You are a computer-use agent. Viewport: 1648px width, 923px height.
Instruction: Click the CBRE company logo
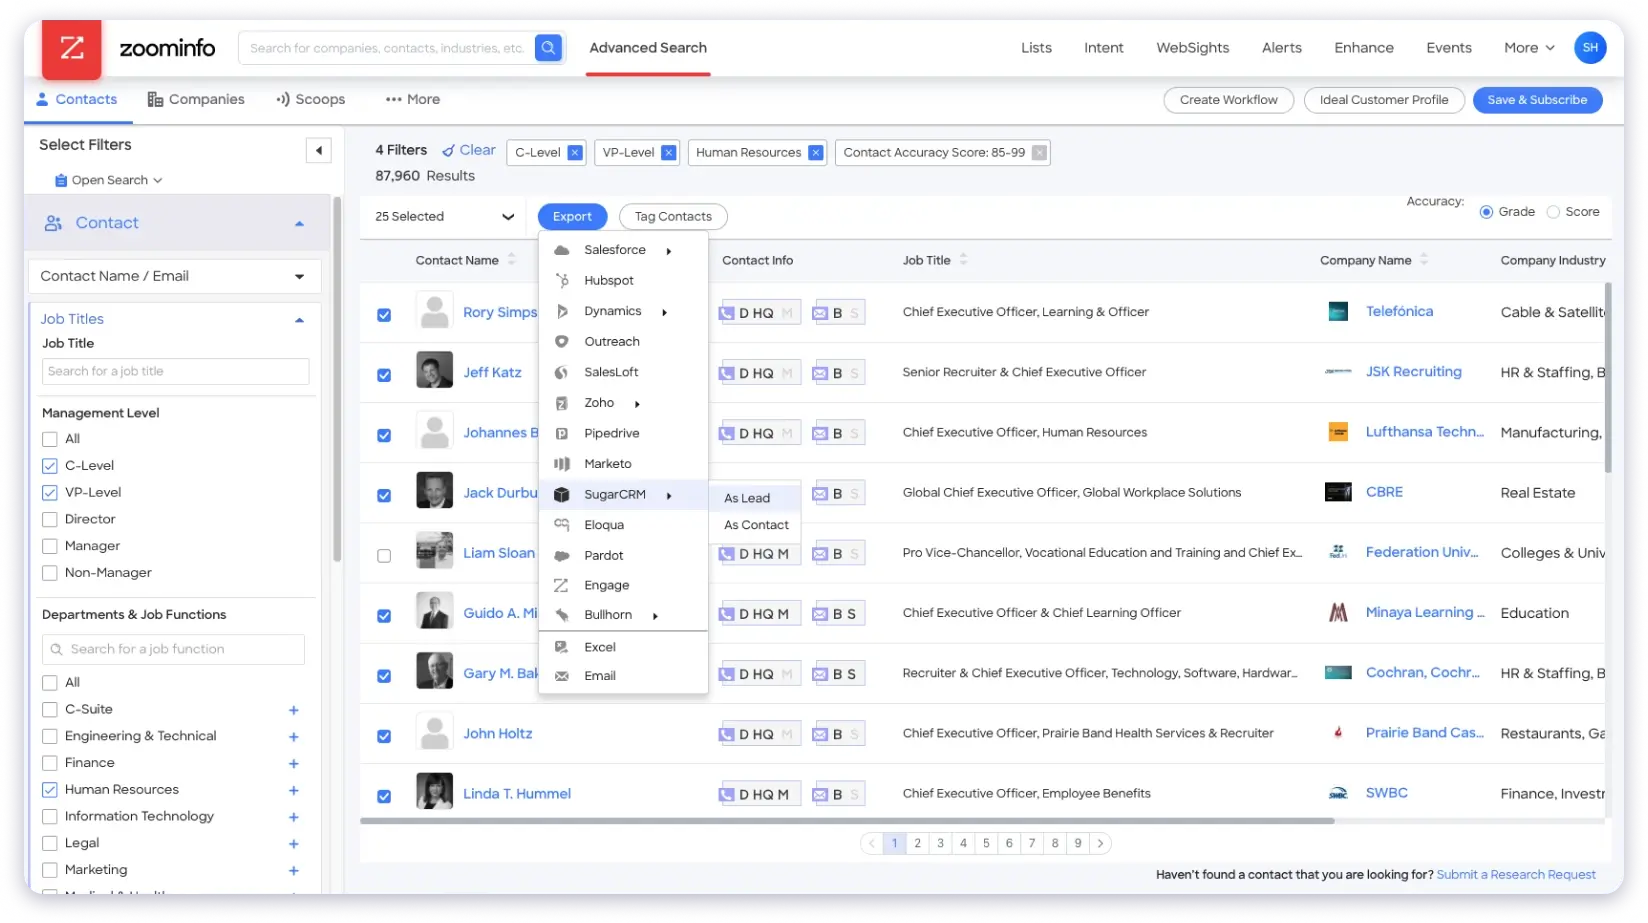point(1338,492)
